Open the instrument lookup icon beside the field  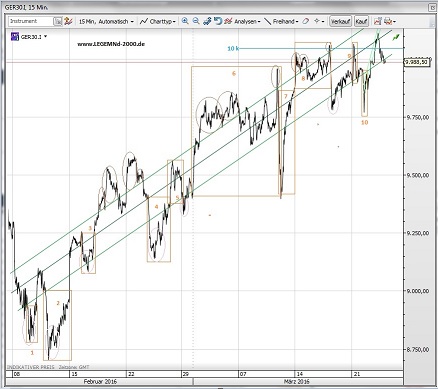pos(58,22)
